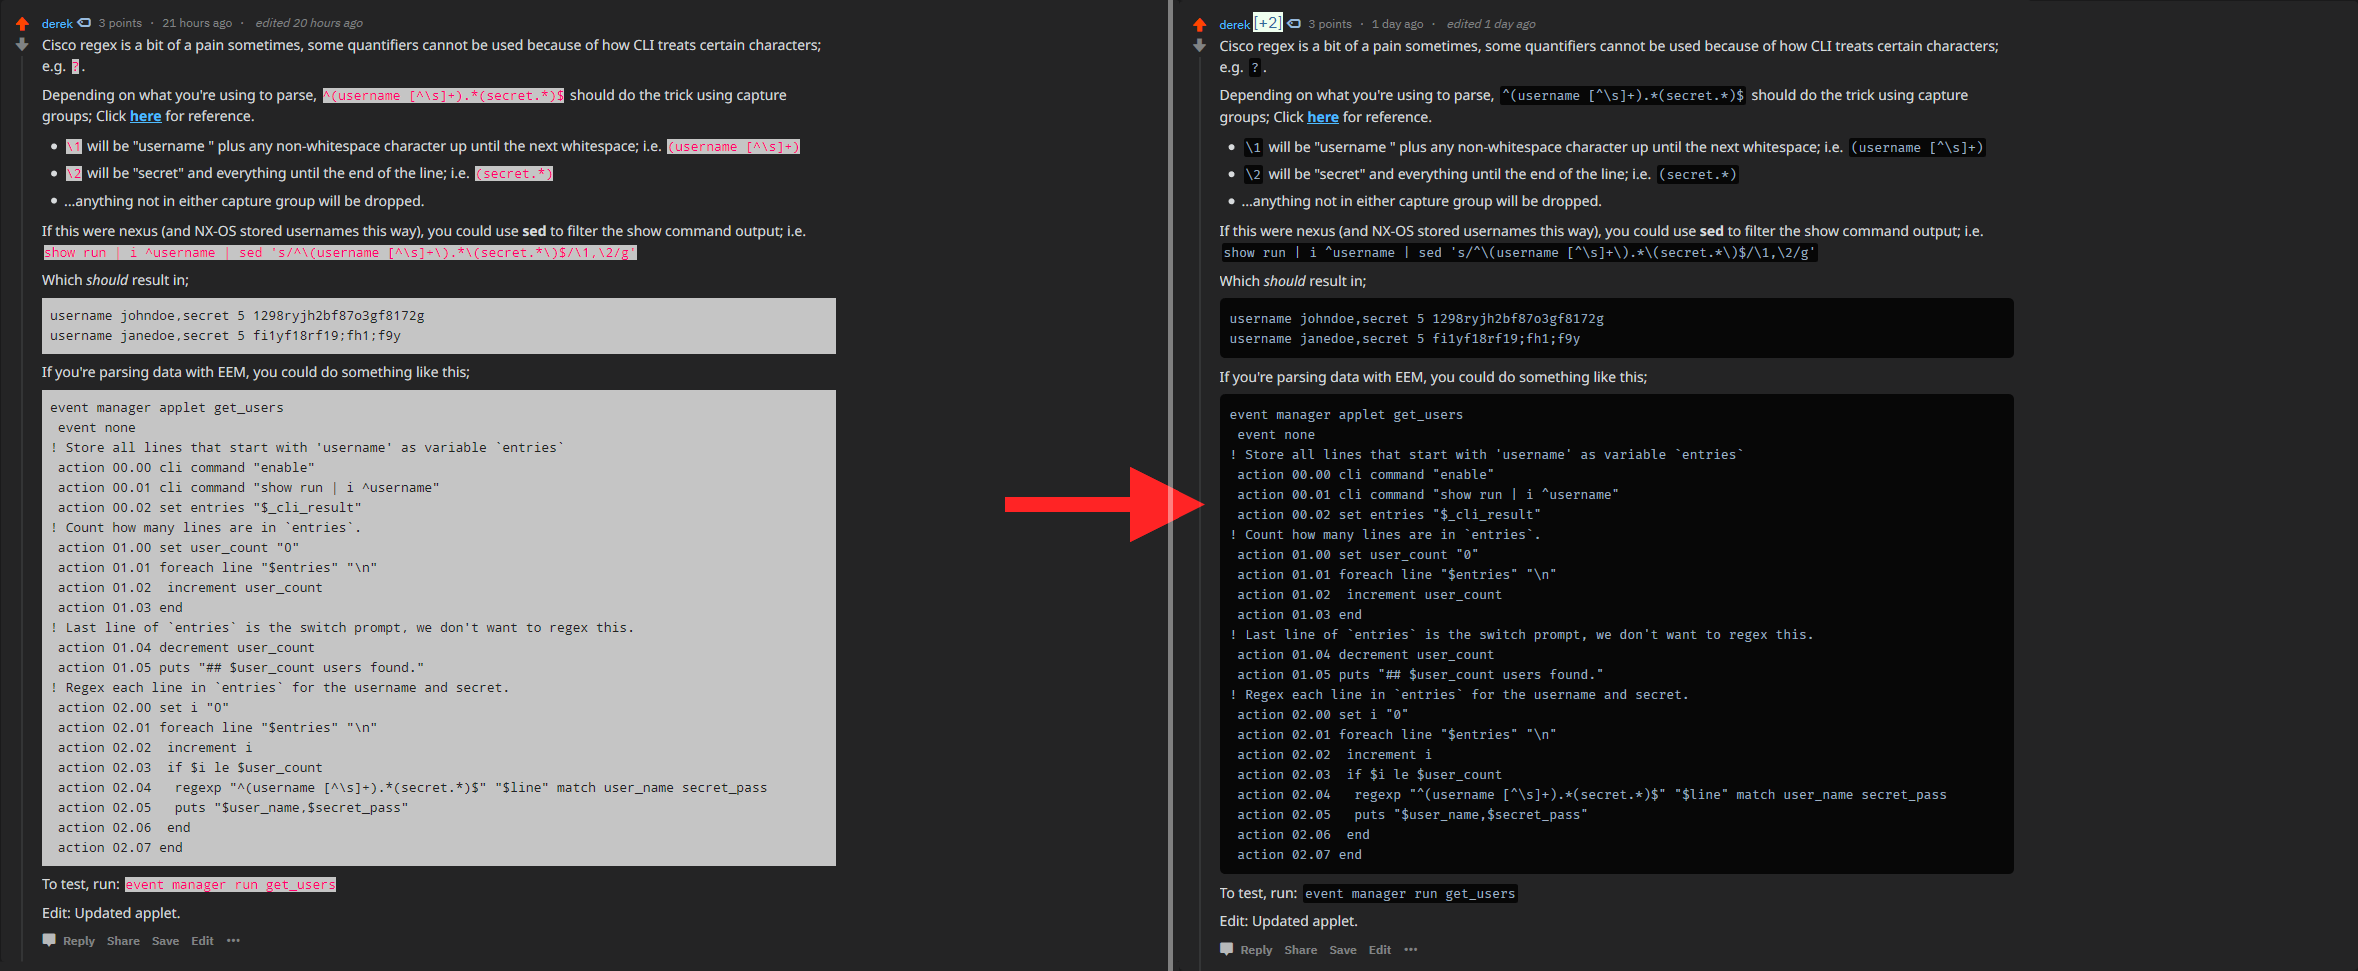Click the dark '?' inline code after e.g., right panel
This screenshot has height=971, width=2358.
pos(1255,68)
